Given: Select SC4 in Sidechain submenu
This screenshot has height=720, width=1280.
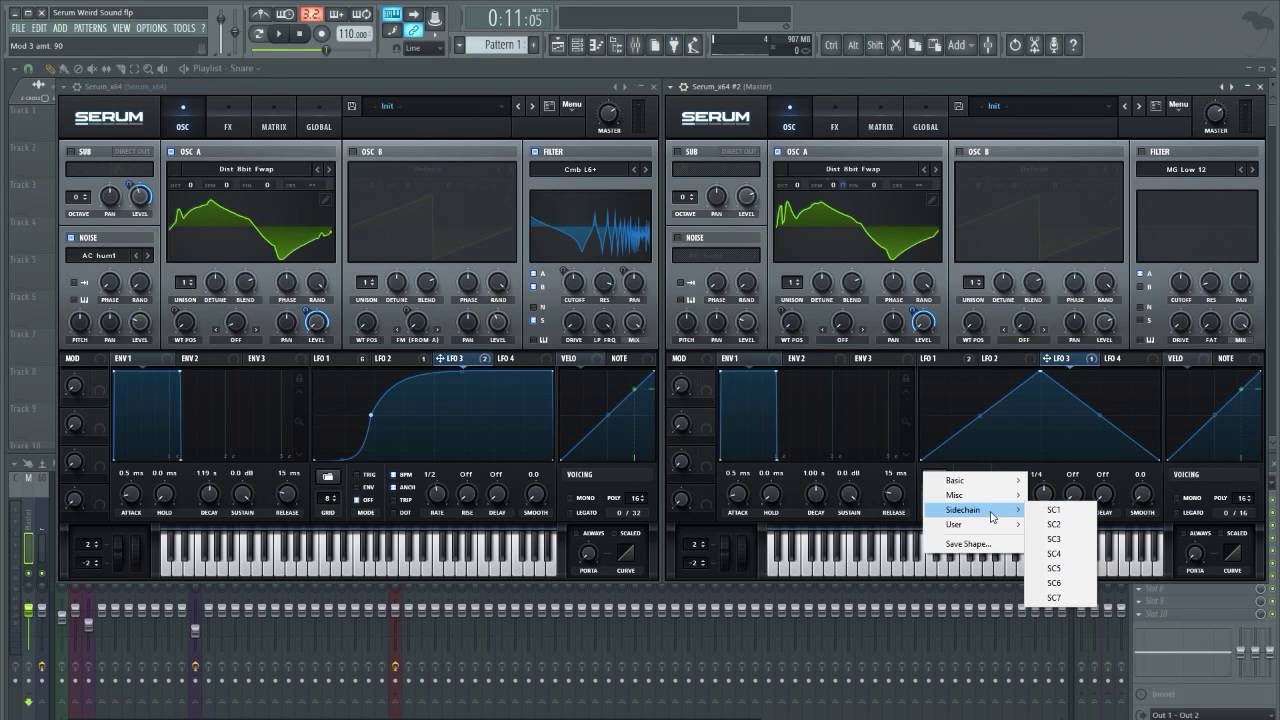Looking at the screenshot, I should (x=1060, y=554).
